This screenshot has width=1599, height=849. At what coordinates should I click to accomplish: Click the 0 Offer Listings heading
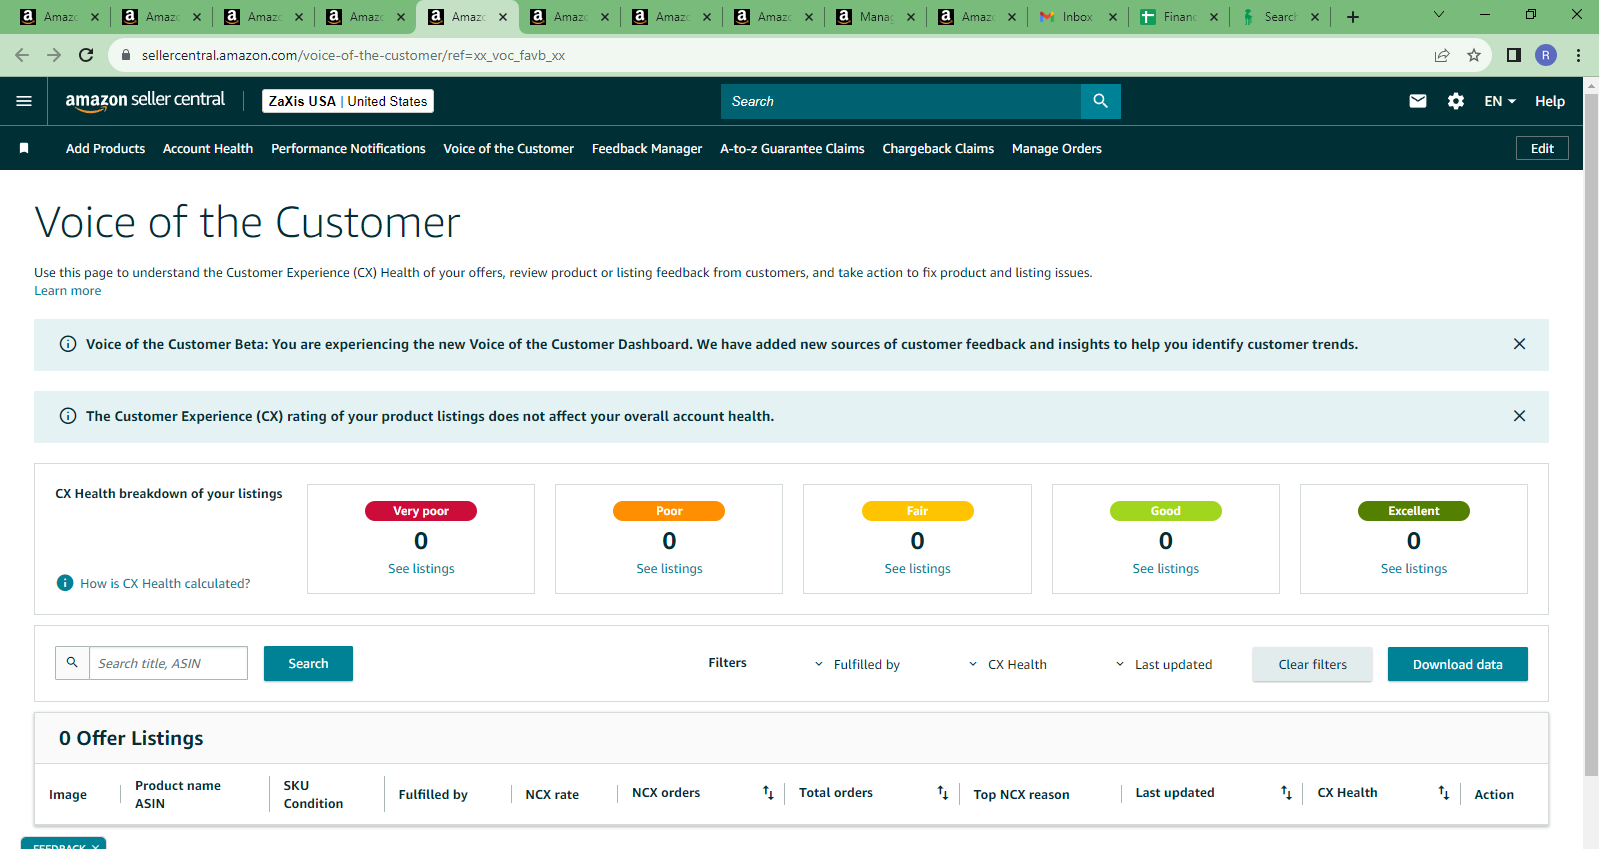(131, 738)
